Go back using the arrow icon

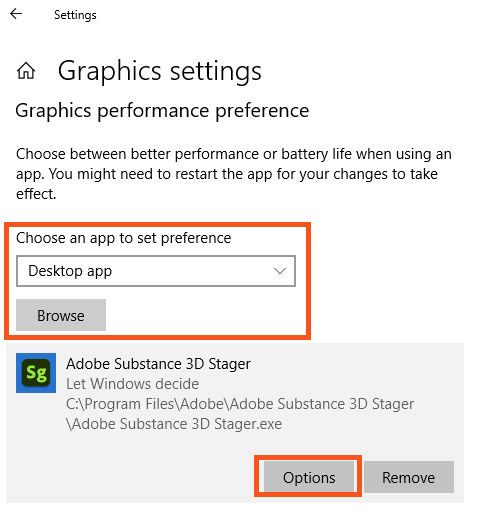16,14
